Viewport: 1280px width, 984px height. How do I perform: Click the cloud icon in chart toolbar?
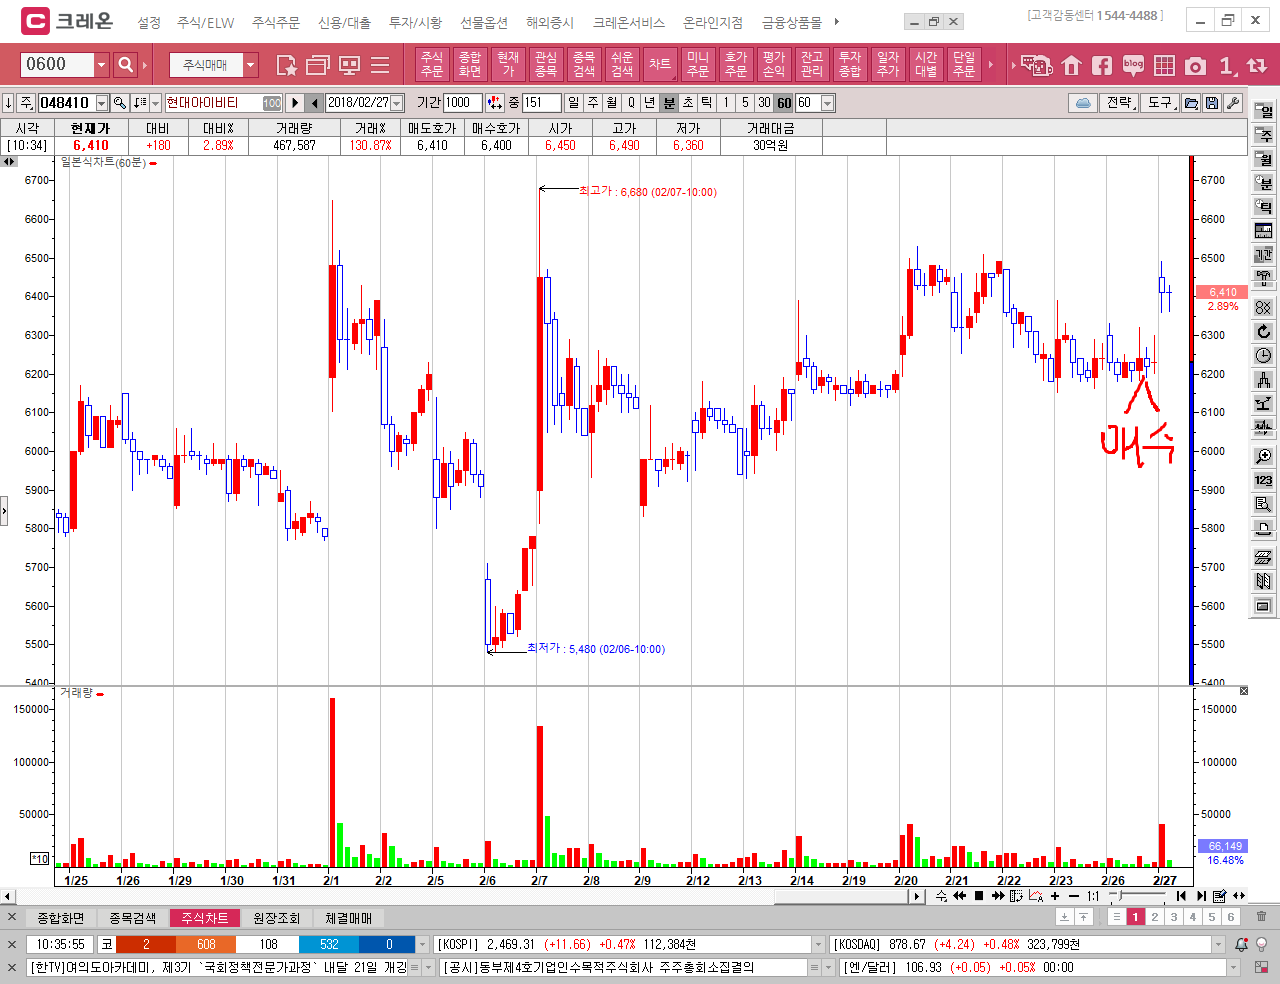(x=1082, y=103)
